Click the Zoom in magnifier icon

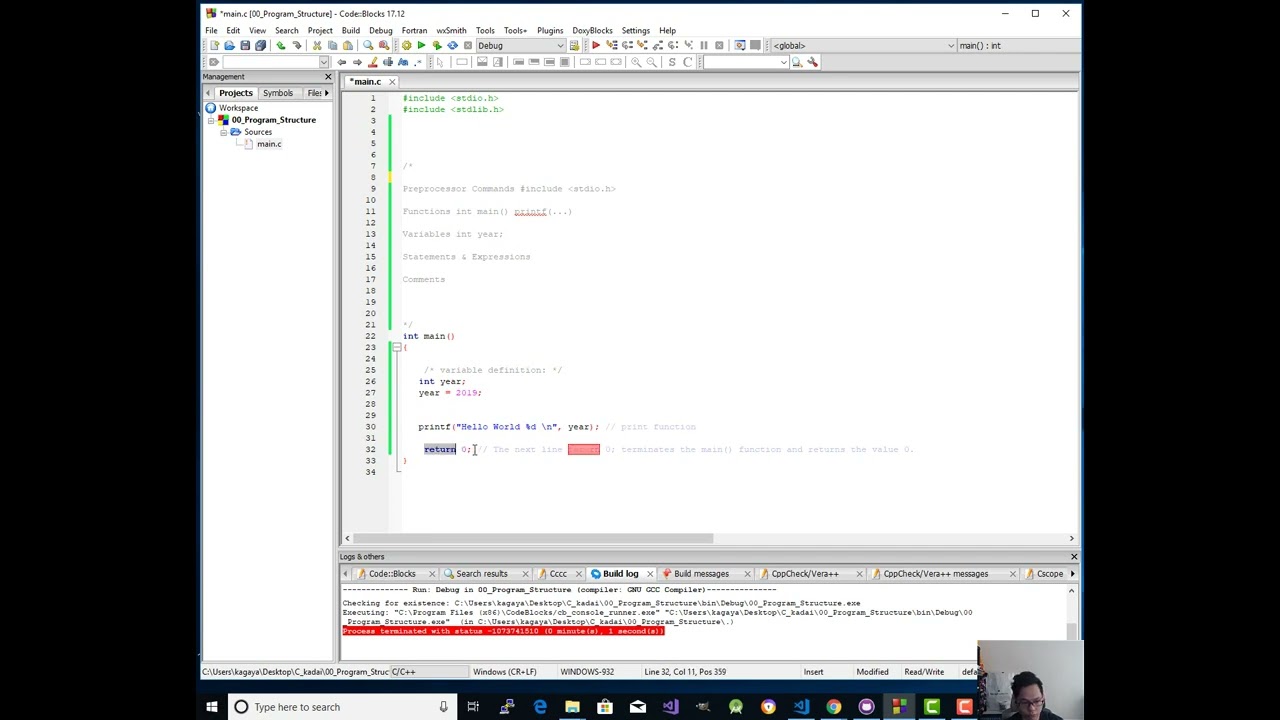636,62
